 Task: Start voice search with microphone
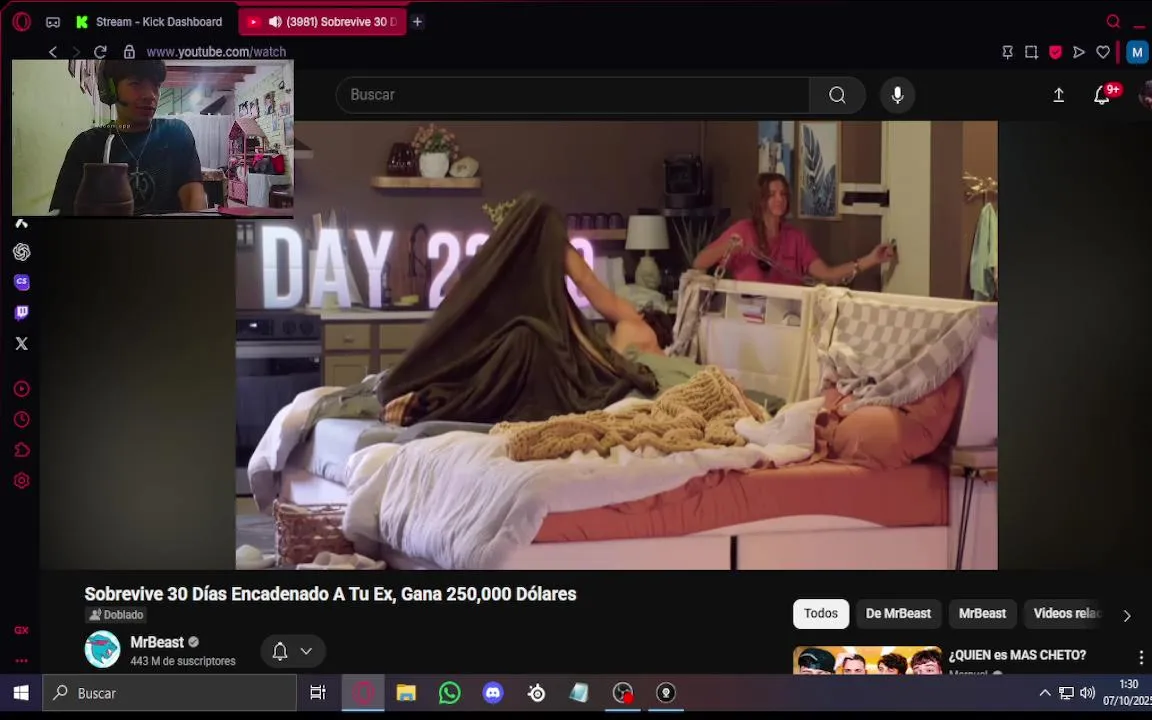tap(897, 95)
